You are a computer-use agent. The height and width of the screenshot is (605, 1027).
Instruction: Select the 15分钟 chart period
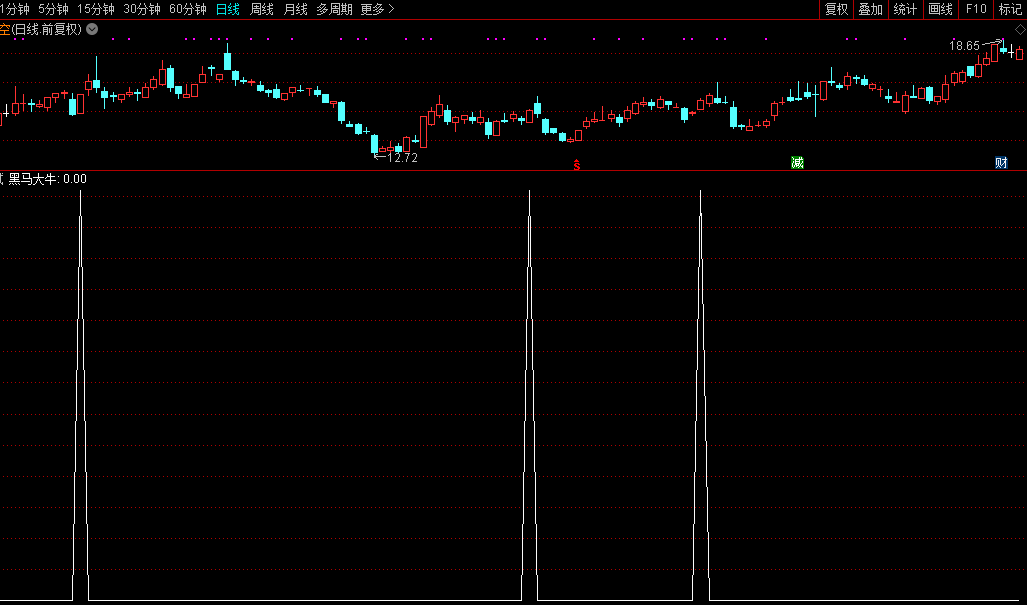coord(96,9)
